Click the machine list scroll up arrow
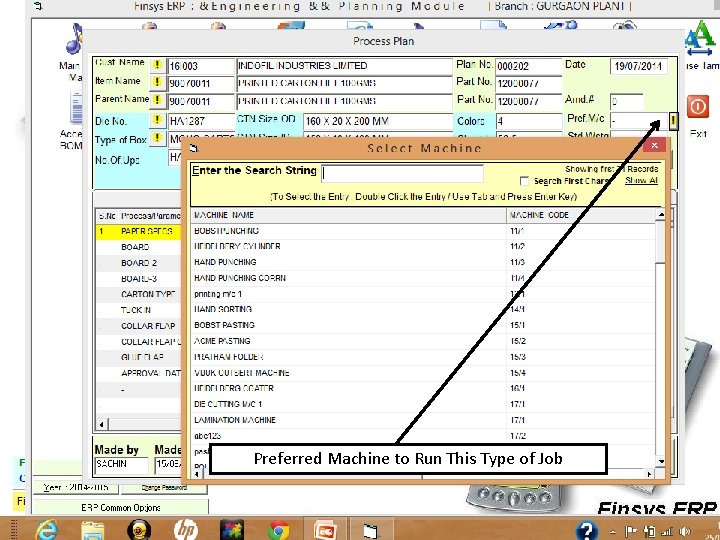The height and width of the screenshot is (540, 720). pos(661,214)
